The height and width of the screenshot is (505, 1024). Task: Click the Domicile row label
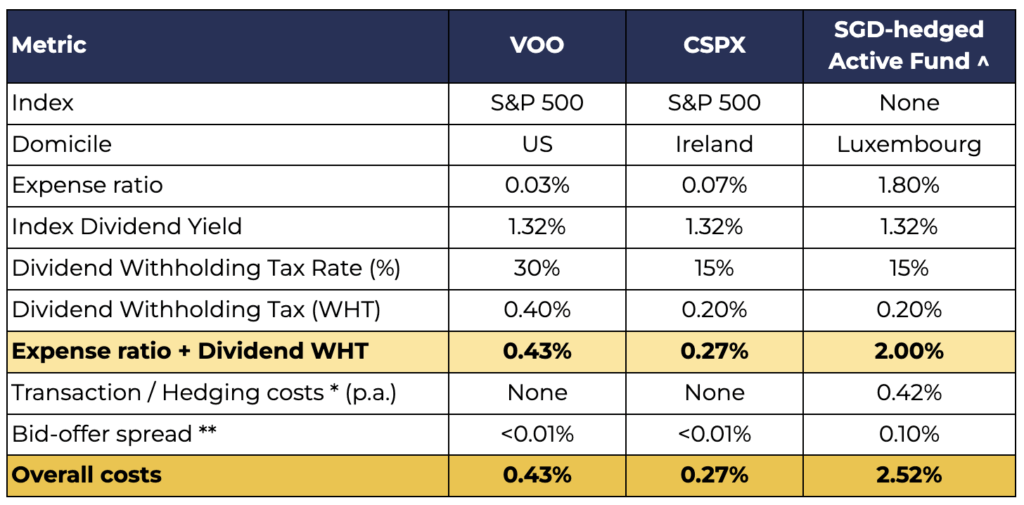pyautogui.click(x=62, y=144)
